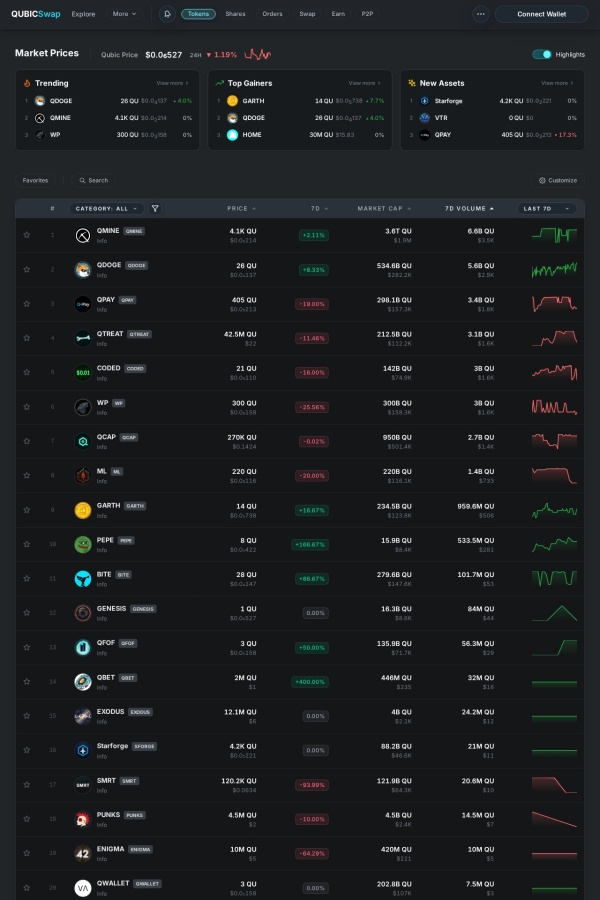Image resolution: width=600 pixels, height=900 pixels.
Task: Click the filter funnel icon
Action: click(155, 208)
